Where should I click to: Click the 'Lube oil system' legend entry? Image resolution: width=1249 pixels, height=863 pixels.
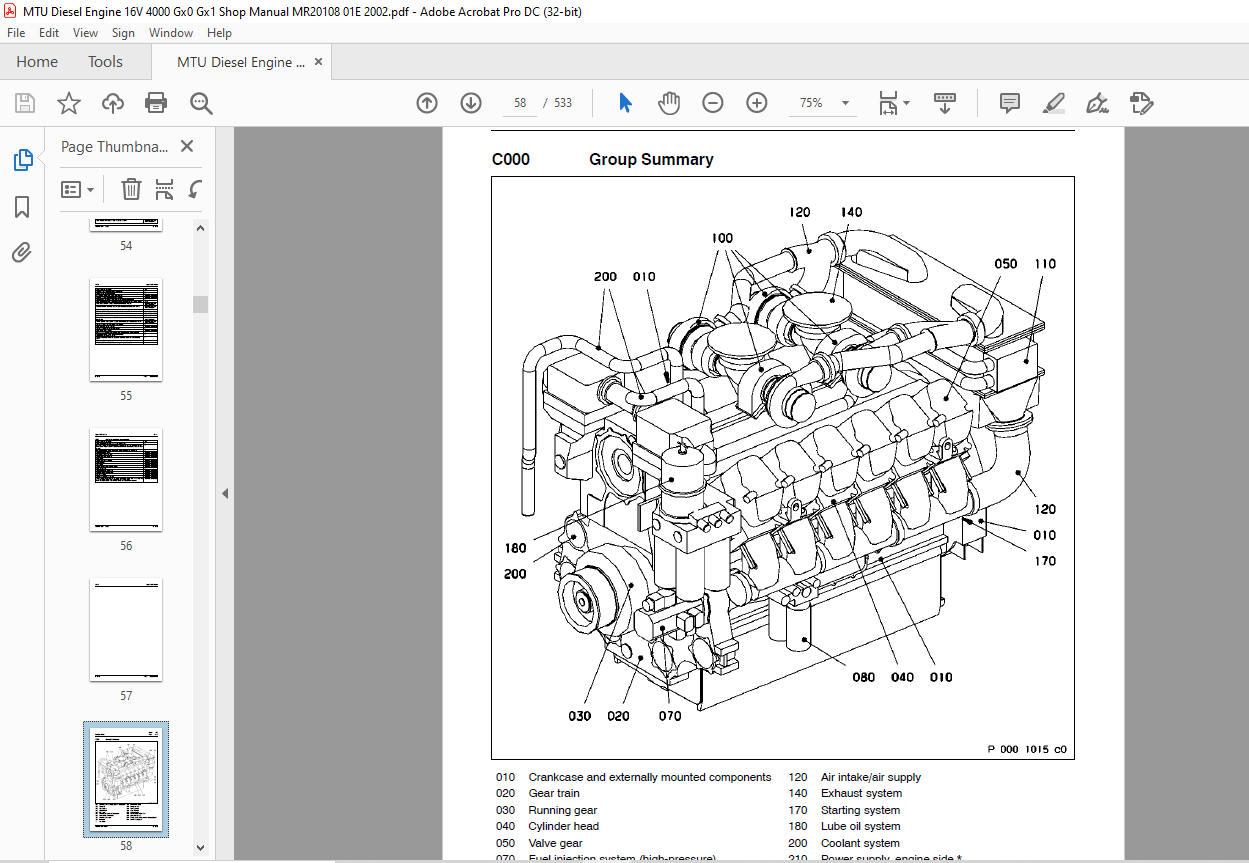861,826
